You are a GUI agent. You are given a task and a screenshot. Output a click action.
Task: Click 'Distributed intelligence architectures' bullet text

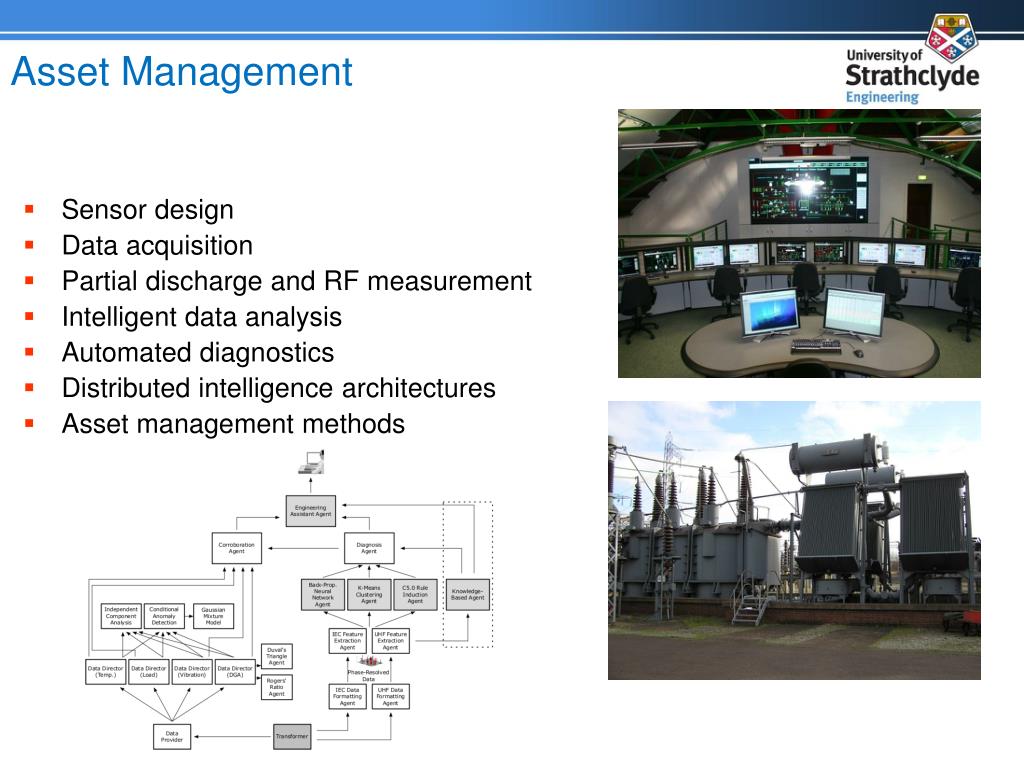tap(279, 389)
